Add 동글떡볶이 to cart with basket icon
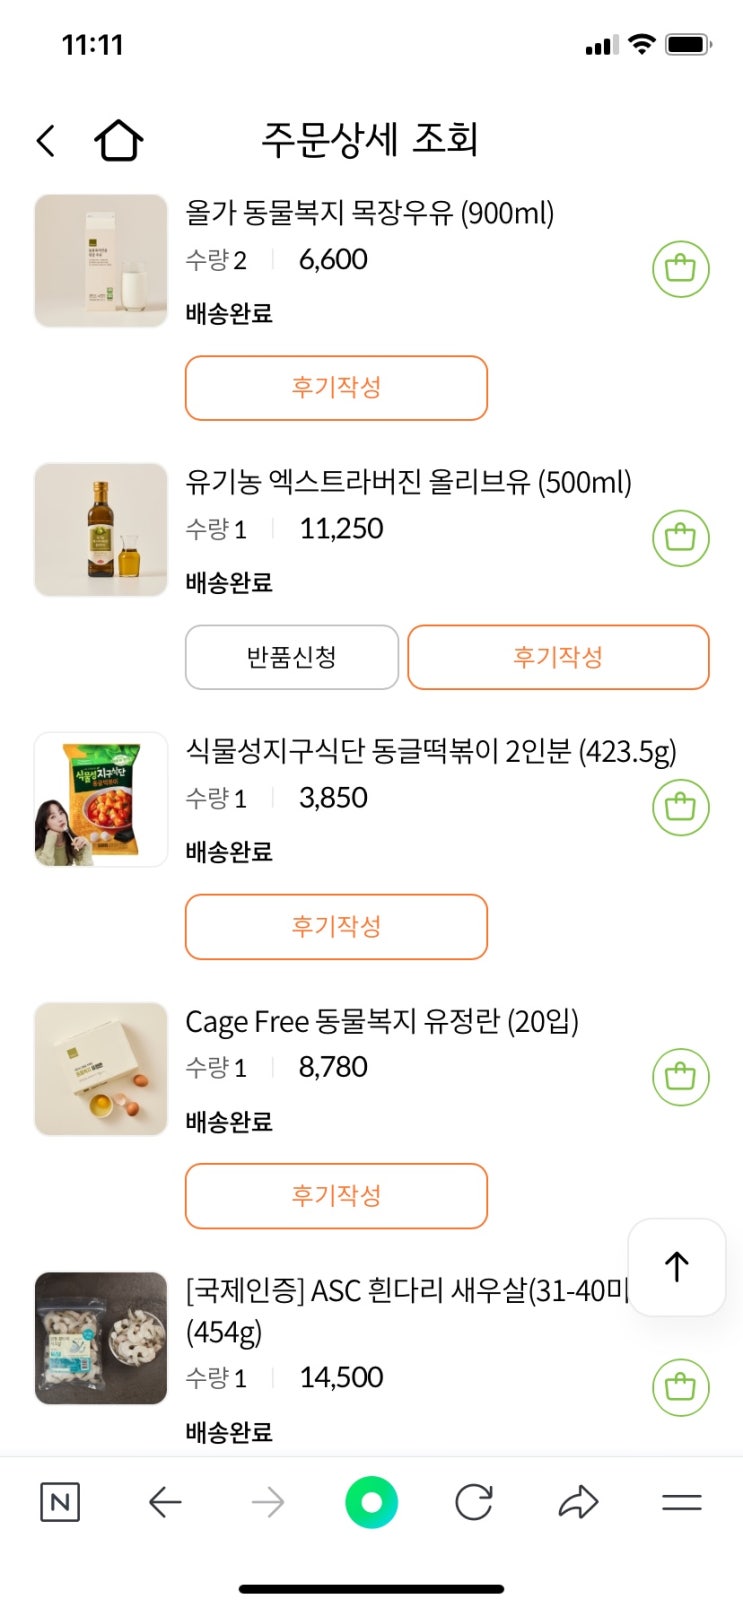The height and width of the screenshot is (1608, 743). 680,807
